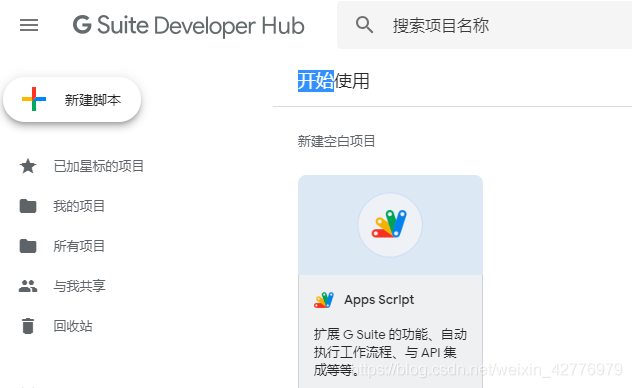This screenshot has height=388, width=632.
Task: Click the Apps Script card description text
Action: coord(390,352)
